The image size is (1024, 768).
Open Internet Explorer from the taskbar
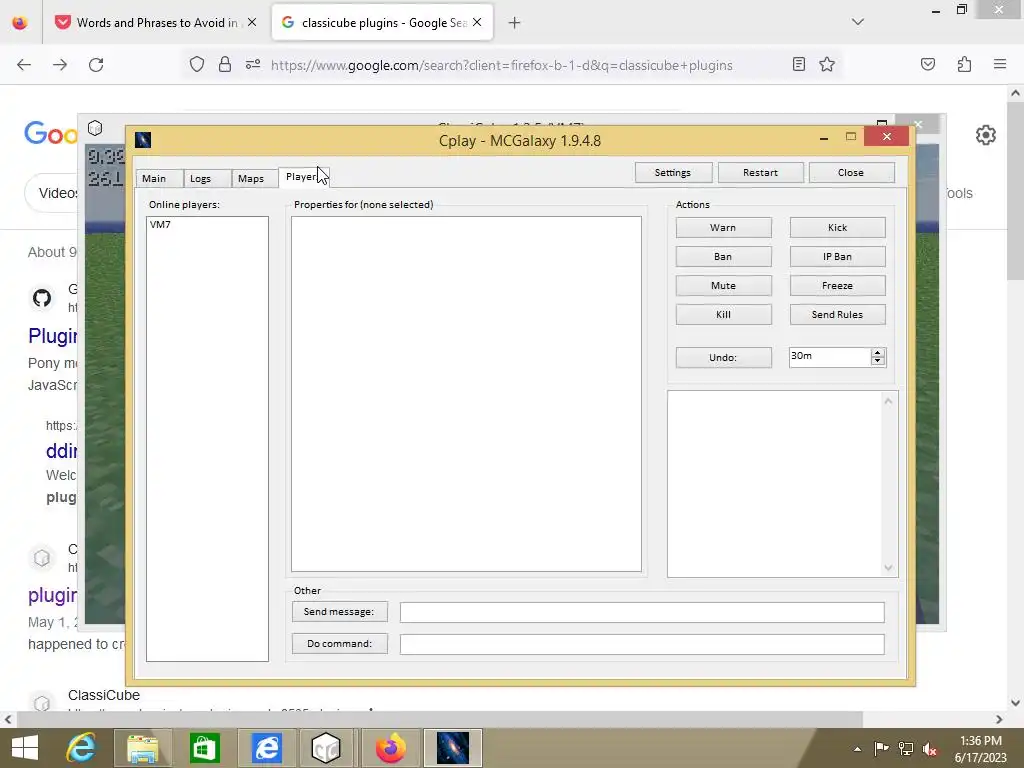(81, 748)
